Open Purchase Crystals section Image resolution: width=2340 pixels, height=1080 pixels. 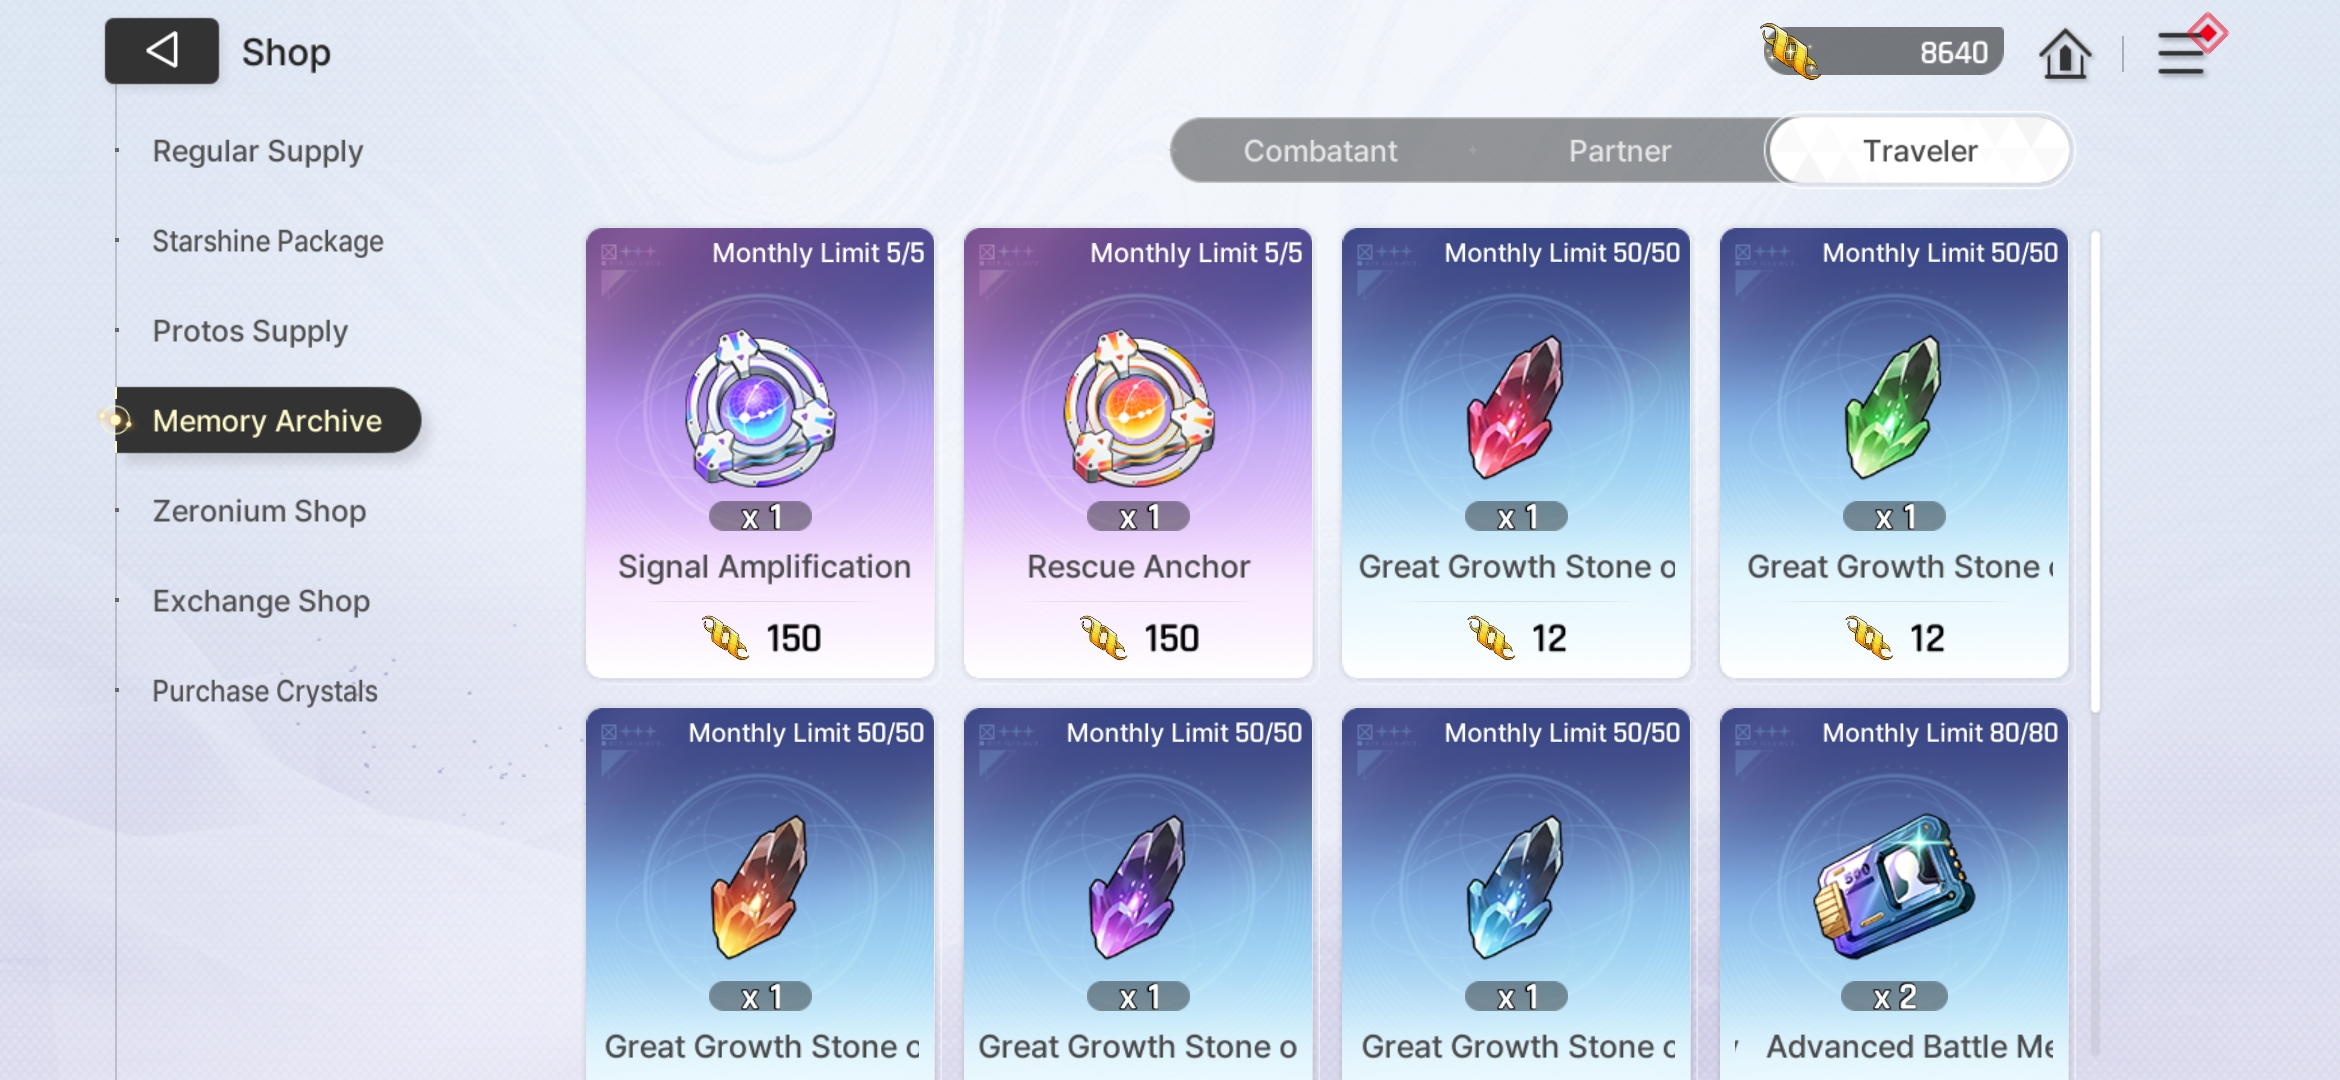pyautogui.click(x=265, y=691)
